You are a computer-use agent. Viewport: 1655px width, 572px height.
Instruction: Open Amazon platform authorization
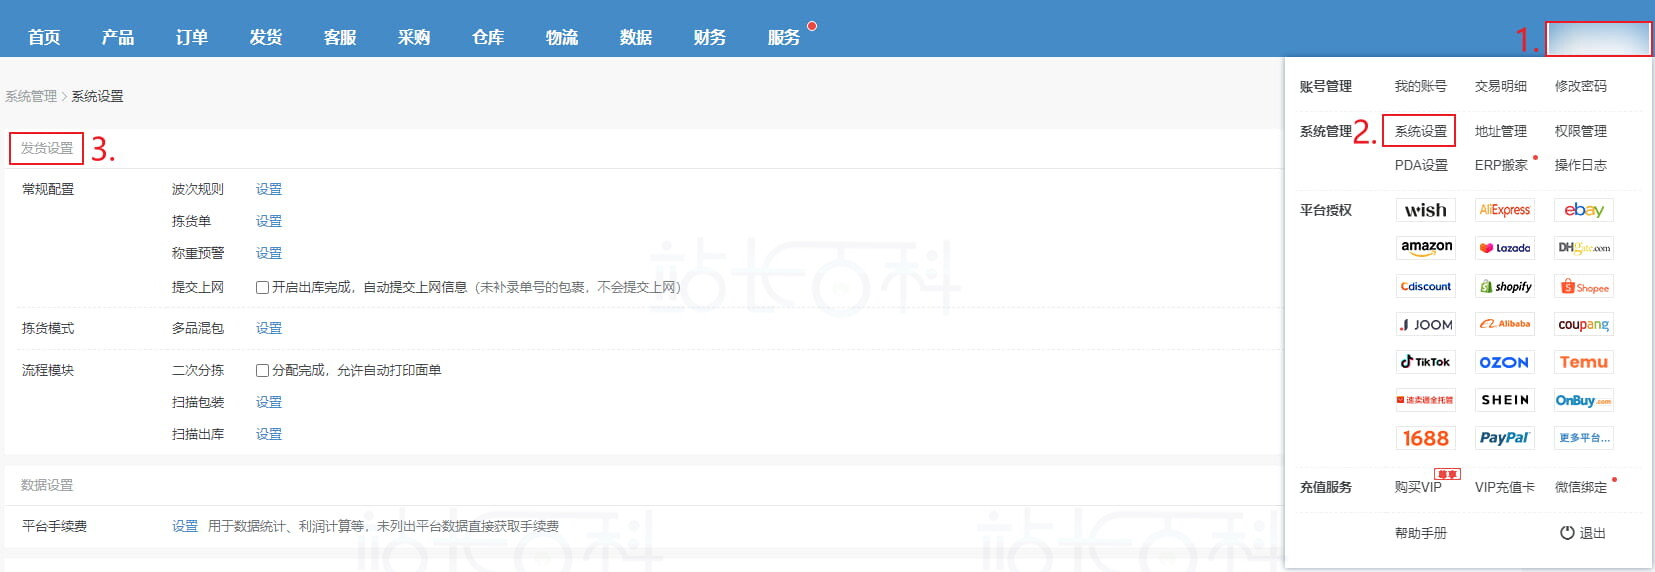[x=1426, y=247]
